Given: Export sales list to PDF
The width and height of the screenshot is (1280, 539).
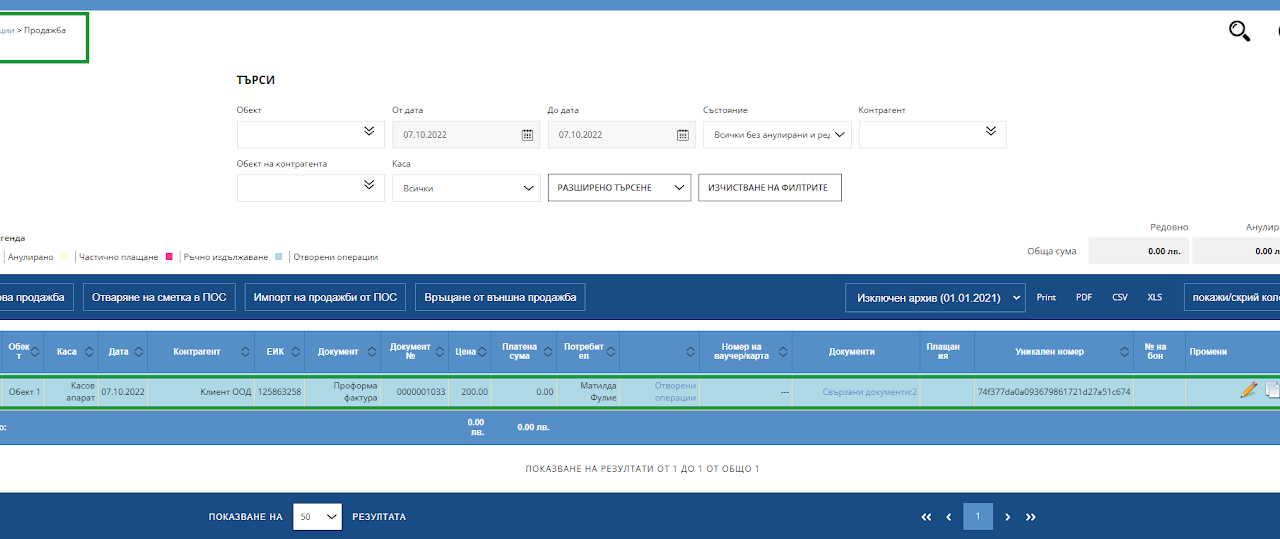Looking at the screenshot, I should pos(1084,298).
